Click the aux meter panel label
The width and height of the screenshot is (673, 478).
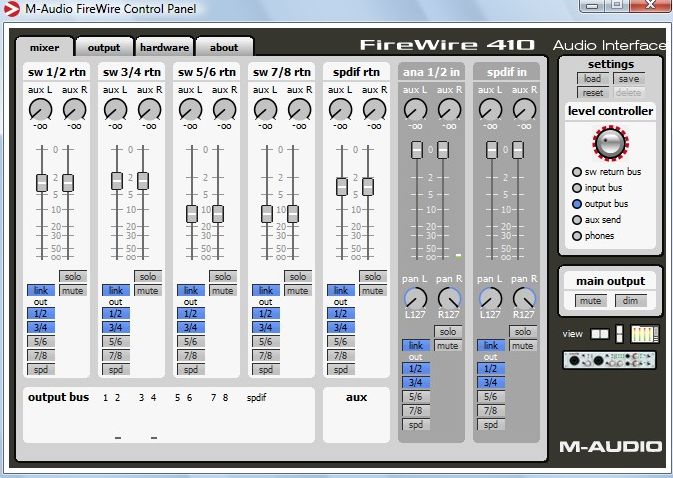(356, 397)
